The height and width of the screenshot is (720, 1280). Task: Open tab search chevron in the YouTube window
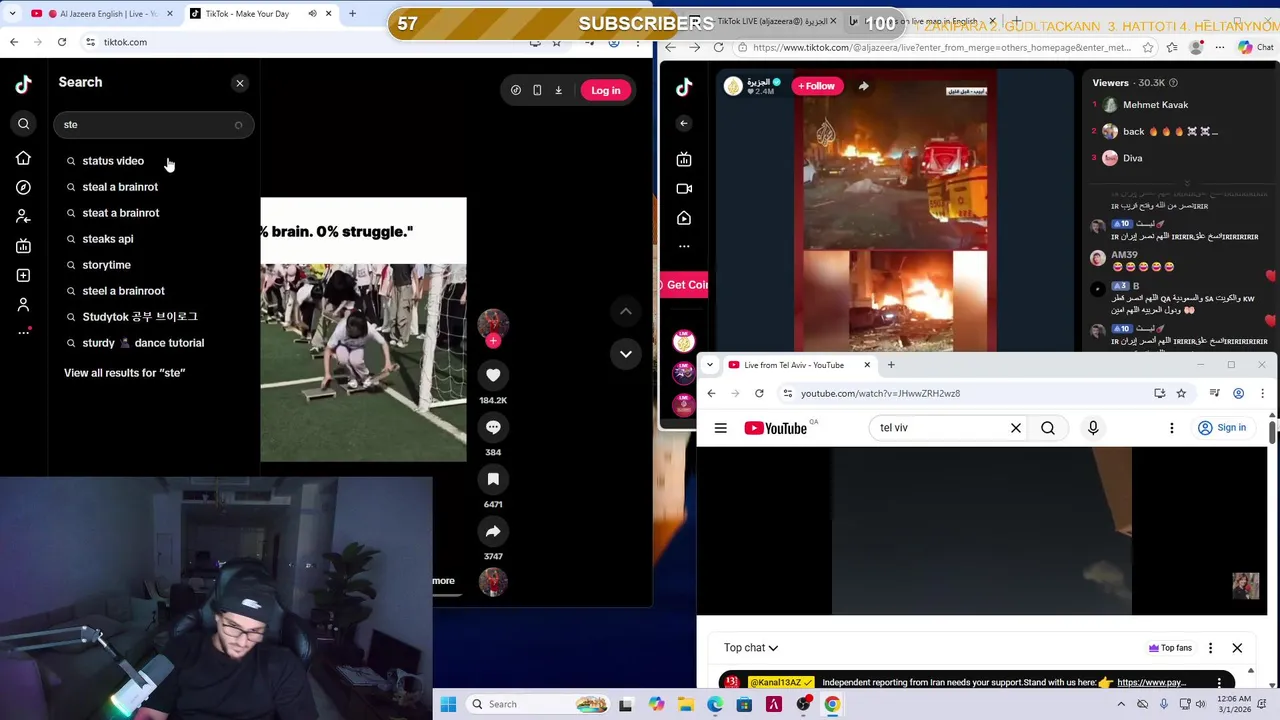click(710, 365)
